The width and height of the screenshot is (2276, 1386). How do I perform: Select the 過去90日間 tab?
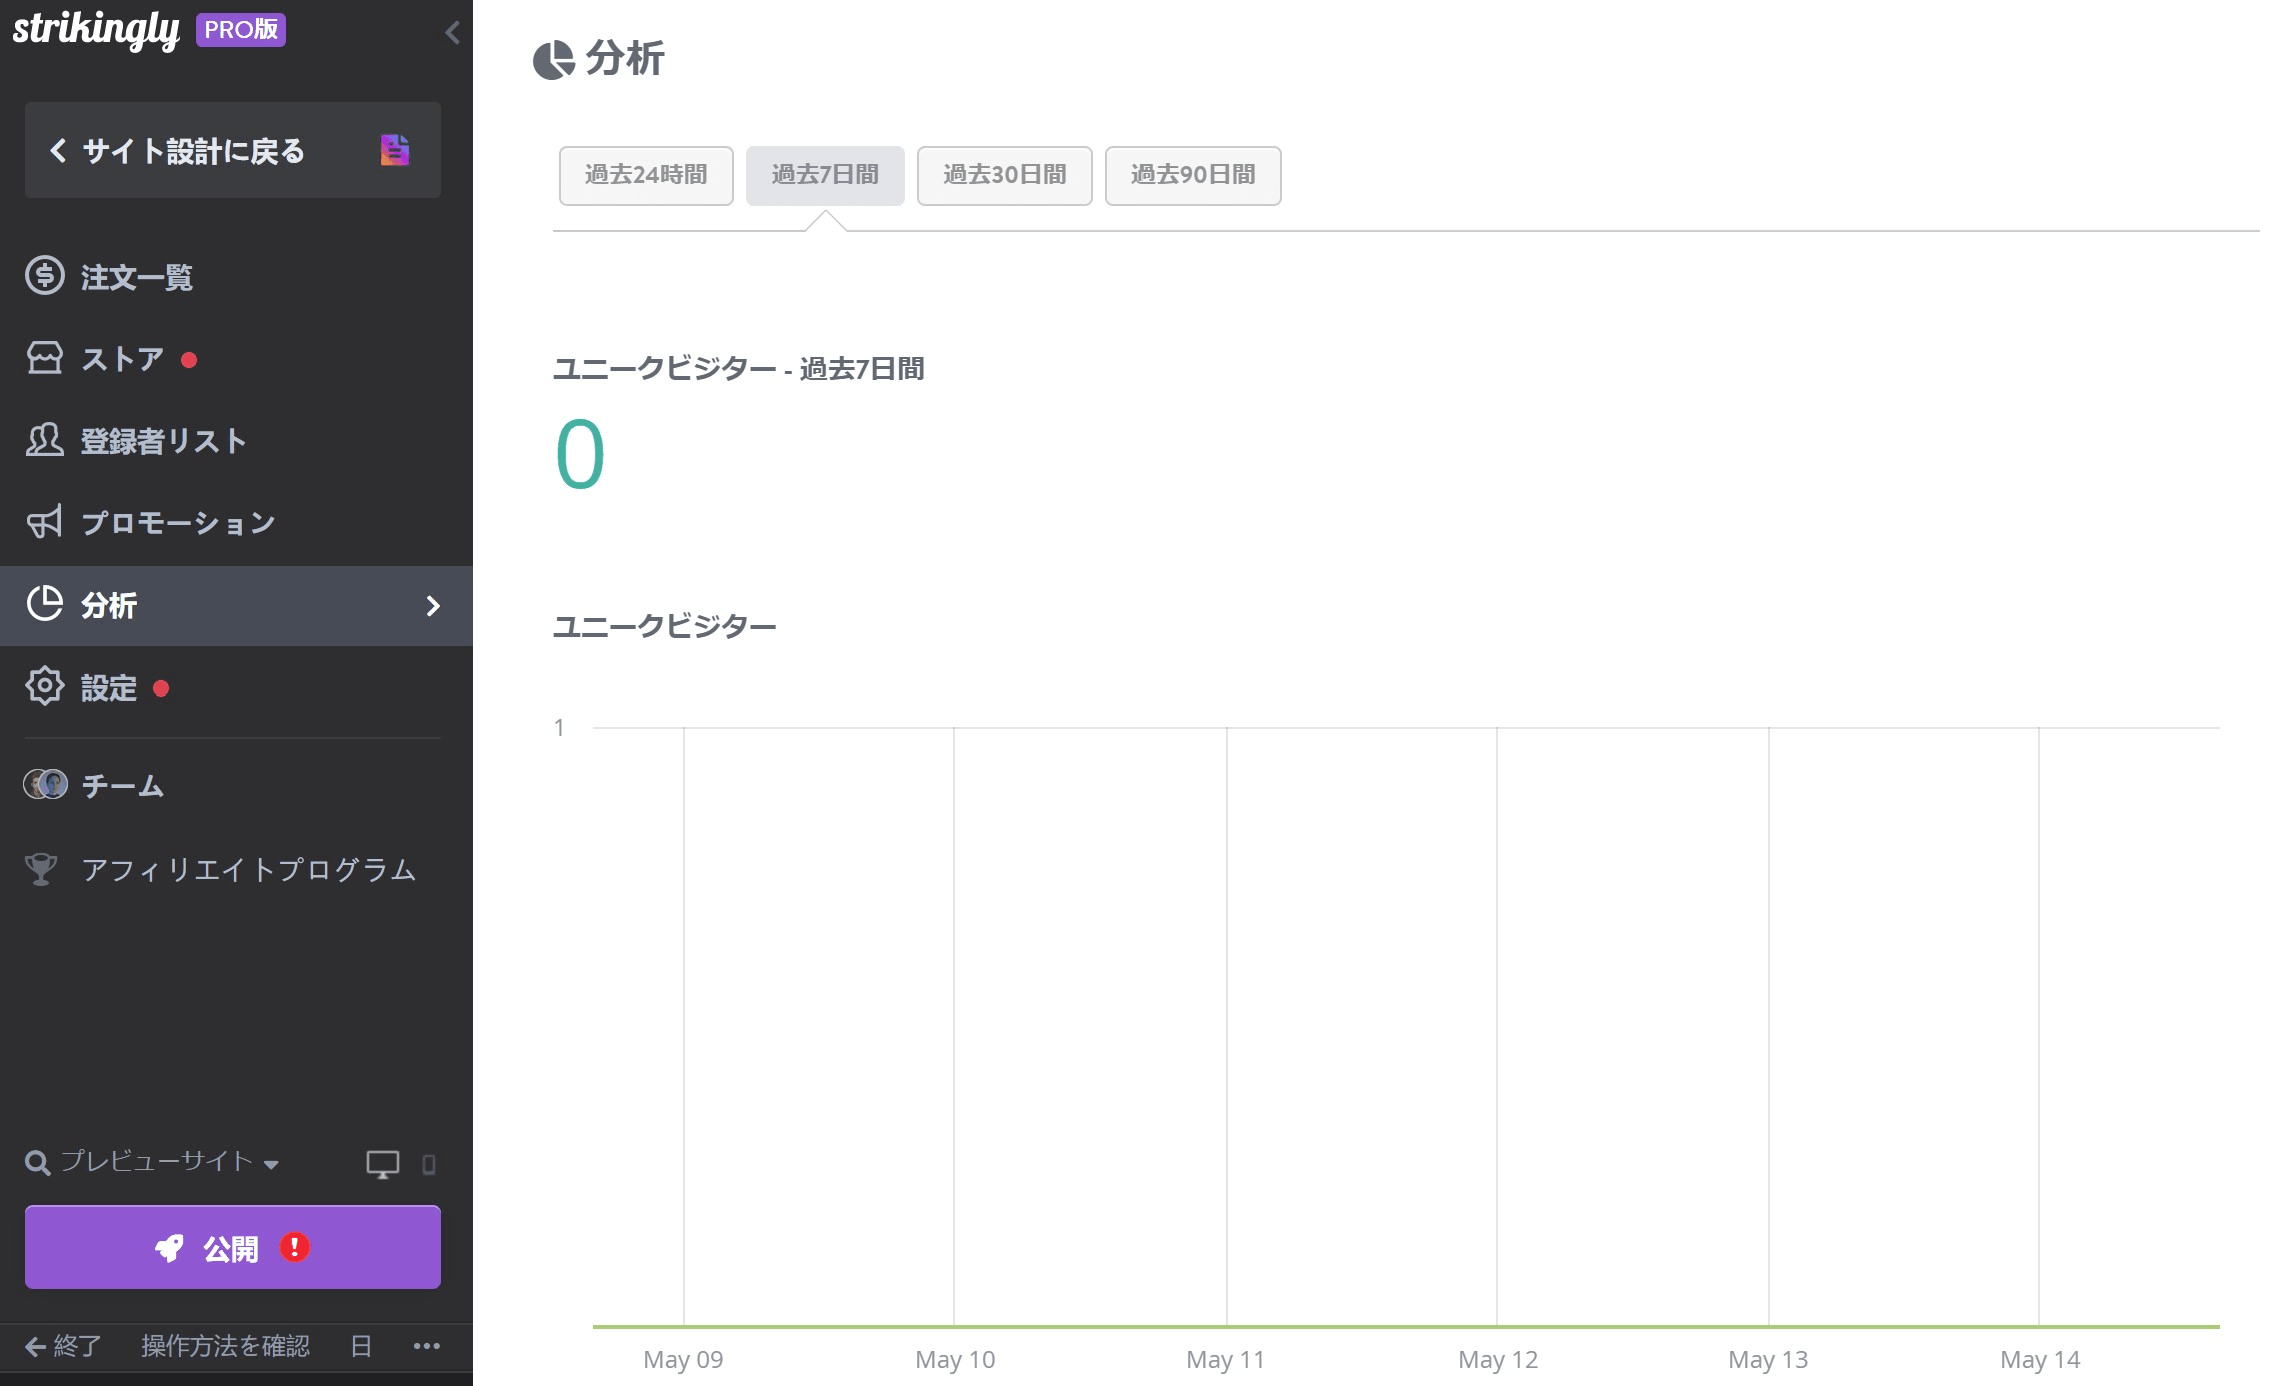tap(1192, 175)
